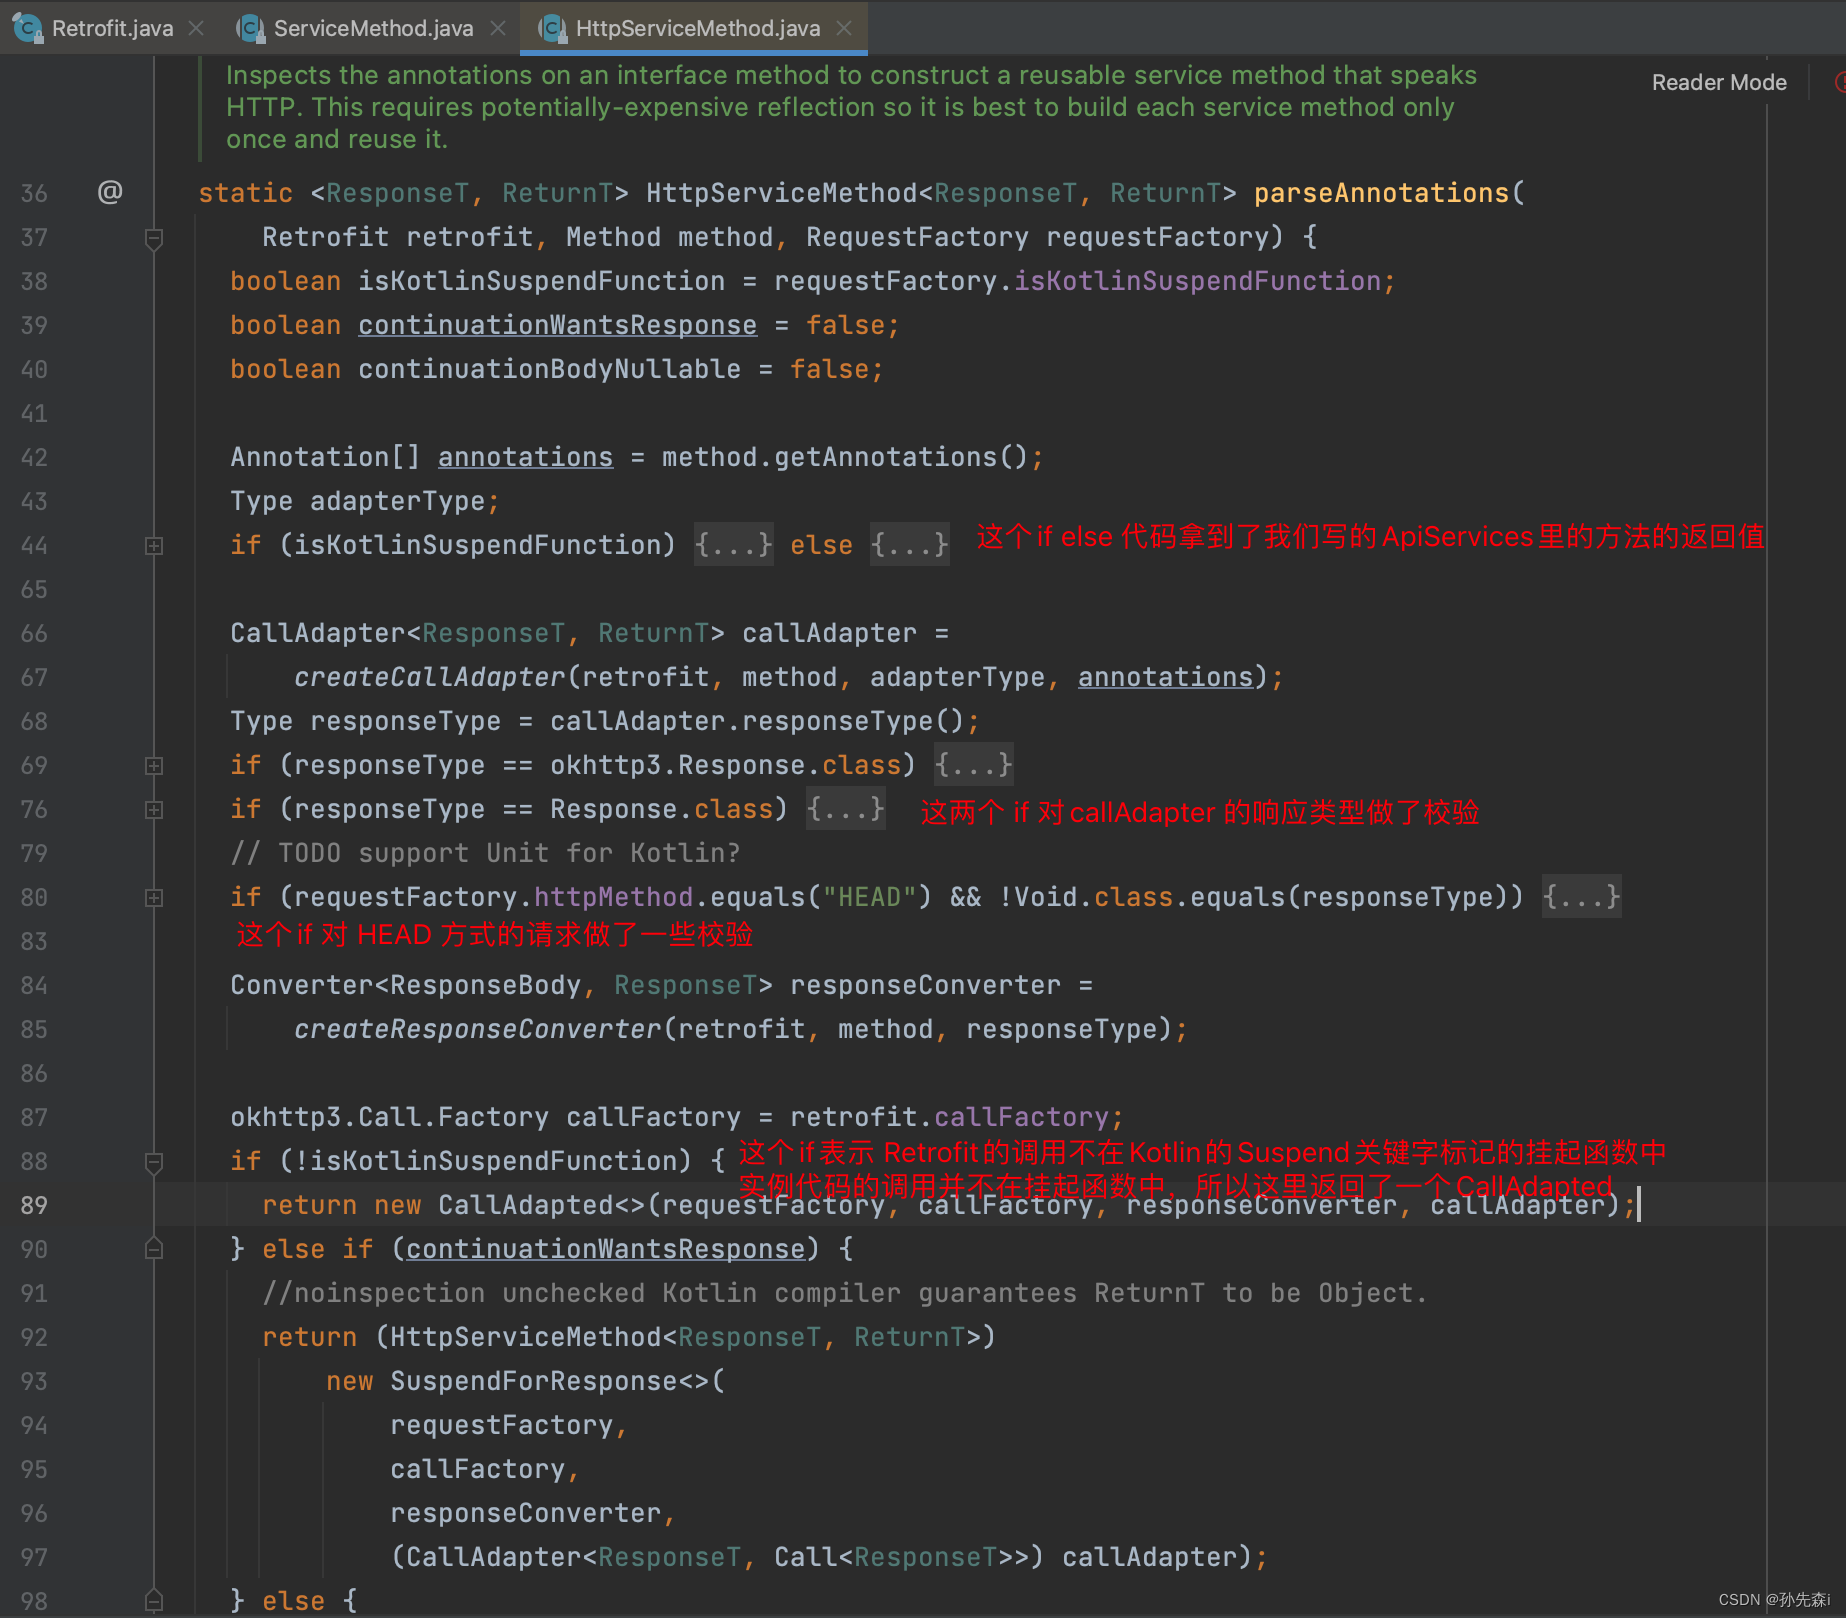Switch to the Retrofit.java tab
The image size is (1846, 1618).
click(112, 28)
